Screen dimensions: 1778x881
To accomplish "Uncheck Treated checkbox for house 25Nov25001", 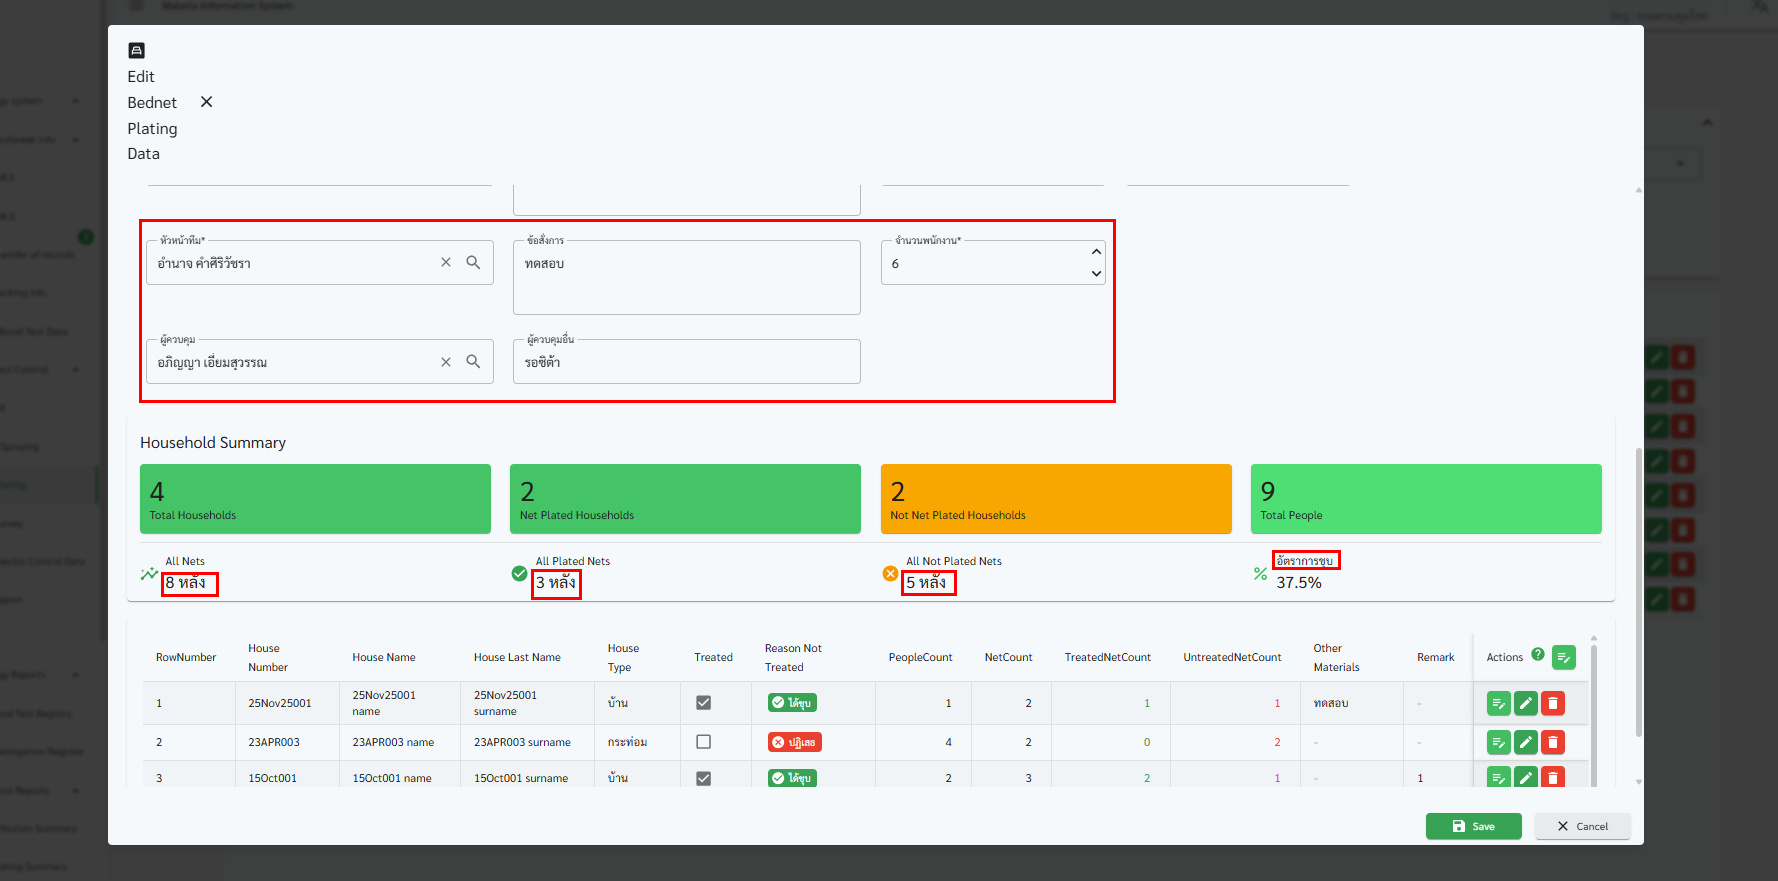I will (703, 703).
